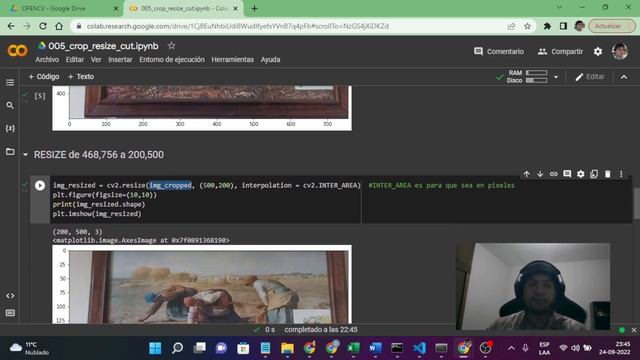
Task: Open the Ayuda menu
Action: (x=270, y=60)
